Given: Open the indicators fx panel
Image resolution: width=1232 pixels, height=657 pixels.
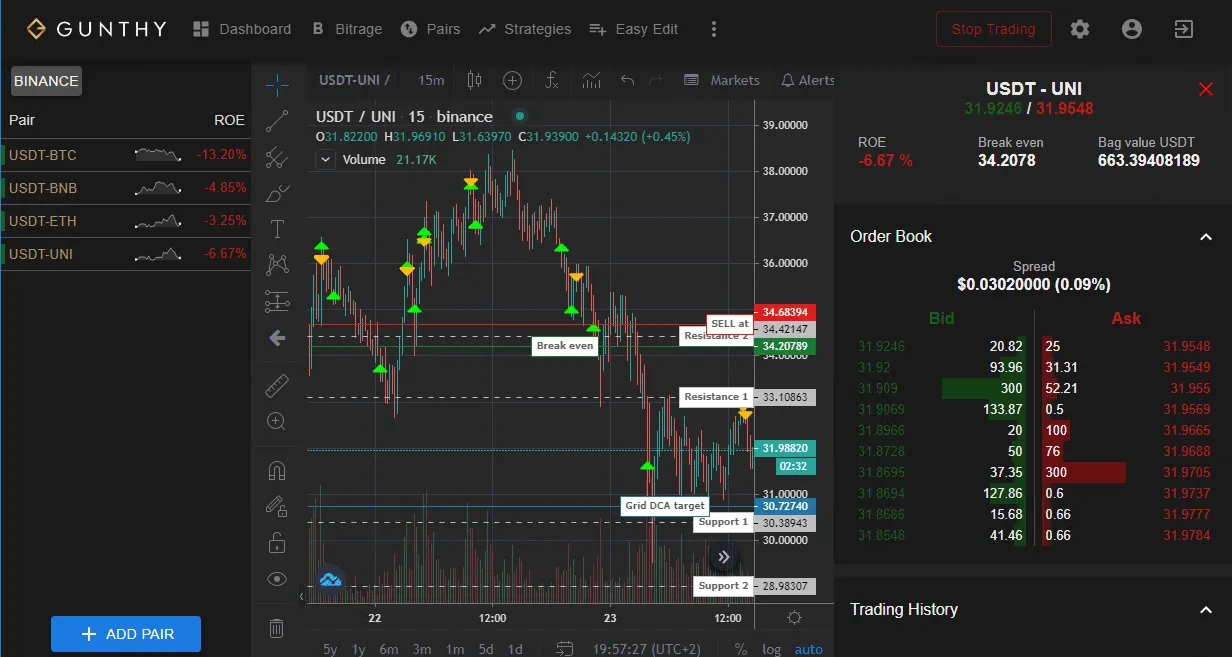Looking at the screenshot, I should 551,80.
